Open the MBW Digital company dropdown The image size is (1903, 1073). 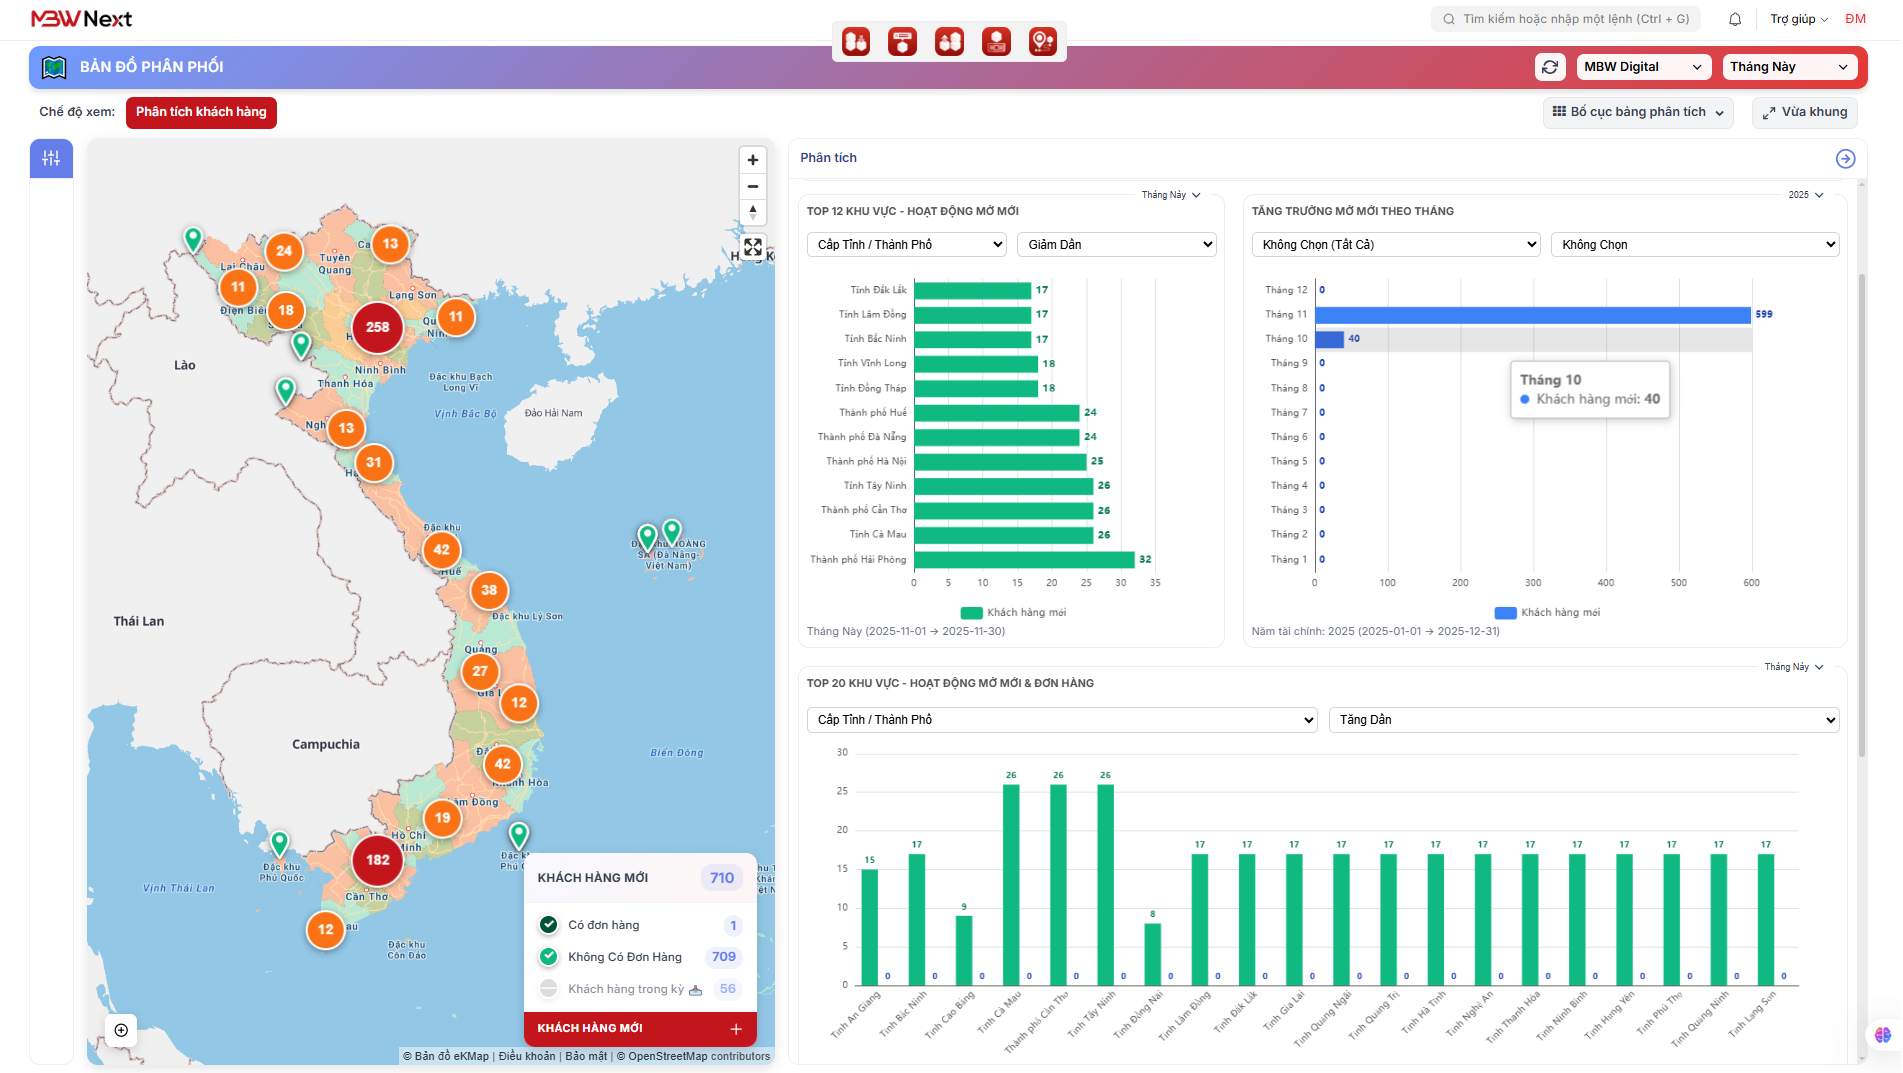point(1642,67)
